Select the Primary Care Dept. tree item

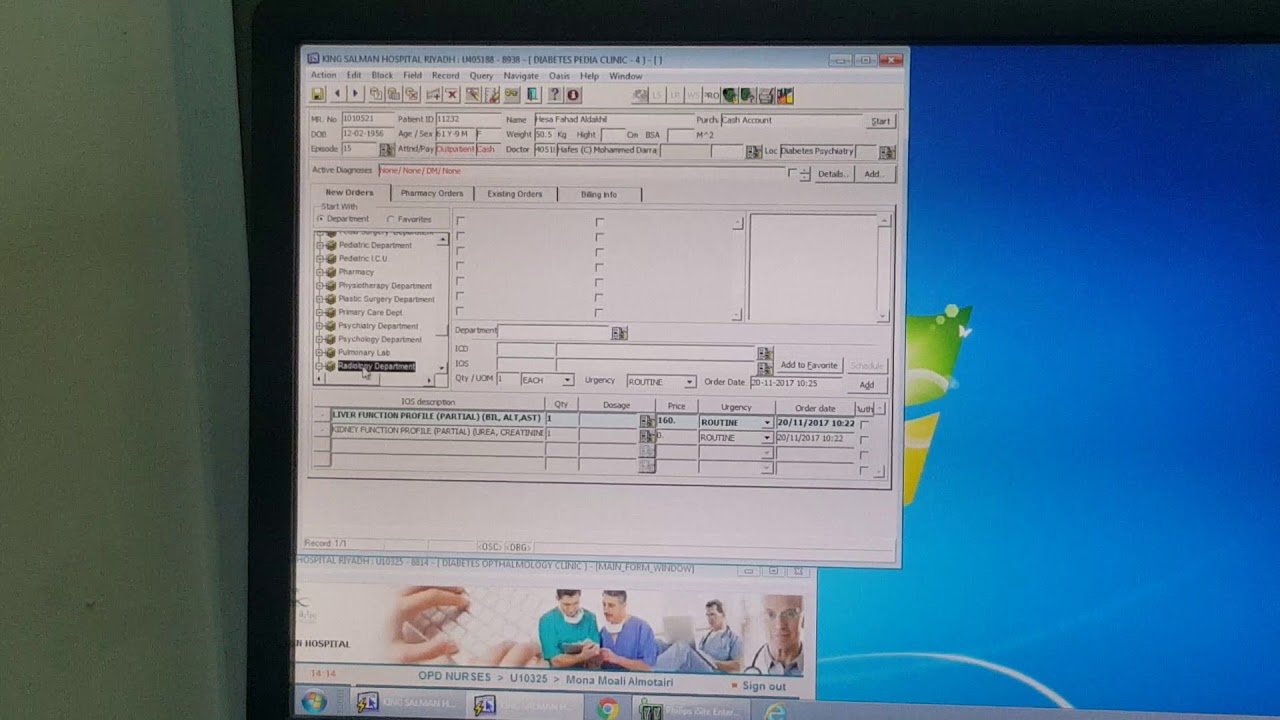click(x=371, y=312)
